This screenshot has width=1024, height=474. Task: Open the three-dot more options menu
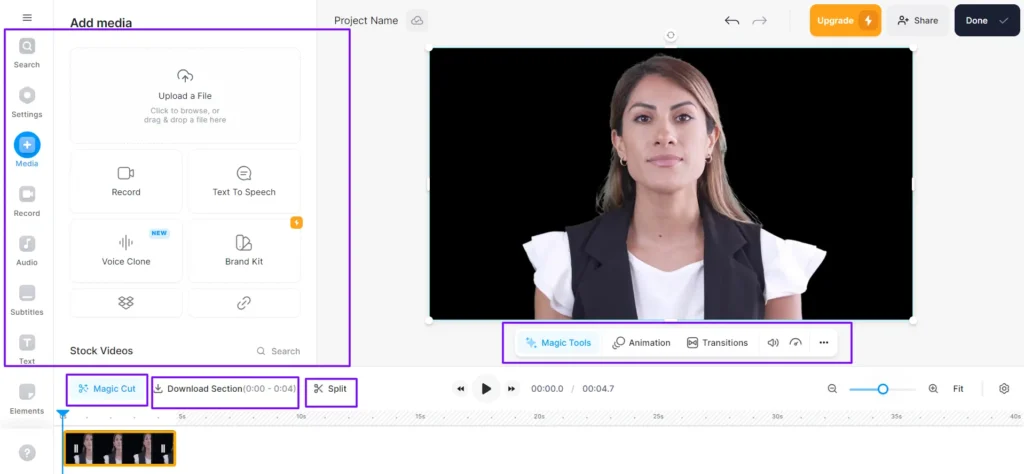[824, 343]
